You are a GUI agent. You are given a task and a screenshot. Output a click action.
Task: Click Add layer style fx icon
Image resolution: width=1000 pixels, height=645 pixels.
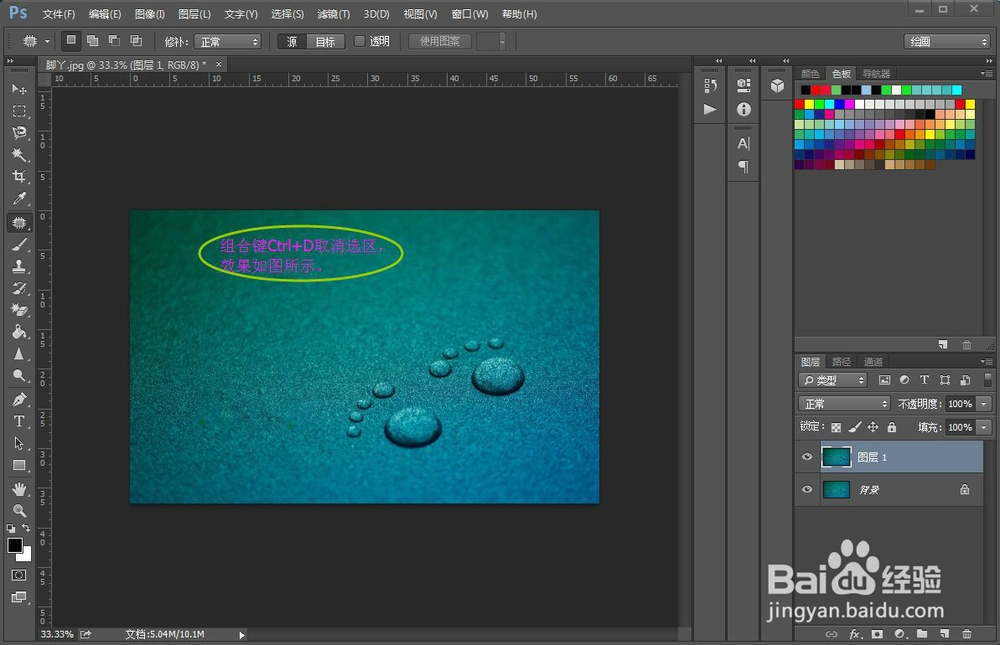[x=856, y=634]
